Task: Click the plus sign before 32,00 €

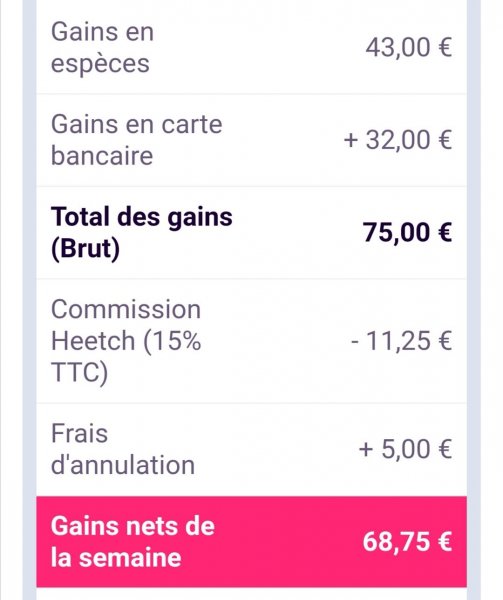Action: coord(350,140)
